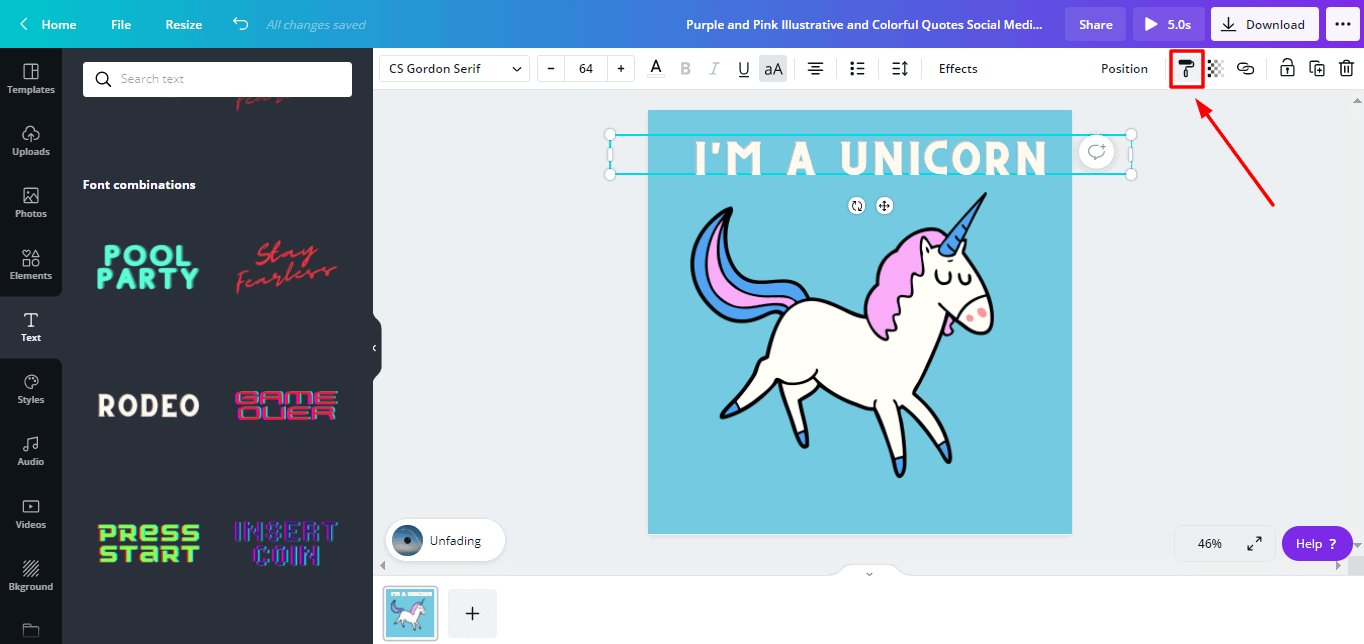Screen dimensions: 1364x644
Task: Open the Elements tab in sidebar
Action: click(31, 264)
